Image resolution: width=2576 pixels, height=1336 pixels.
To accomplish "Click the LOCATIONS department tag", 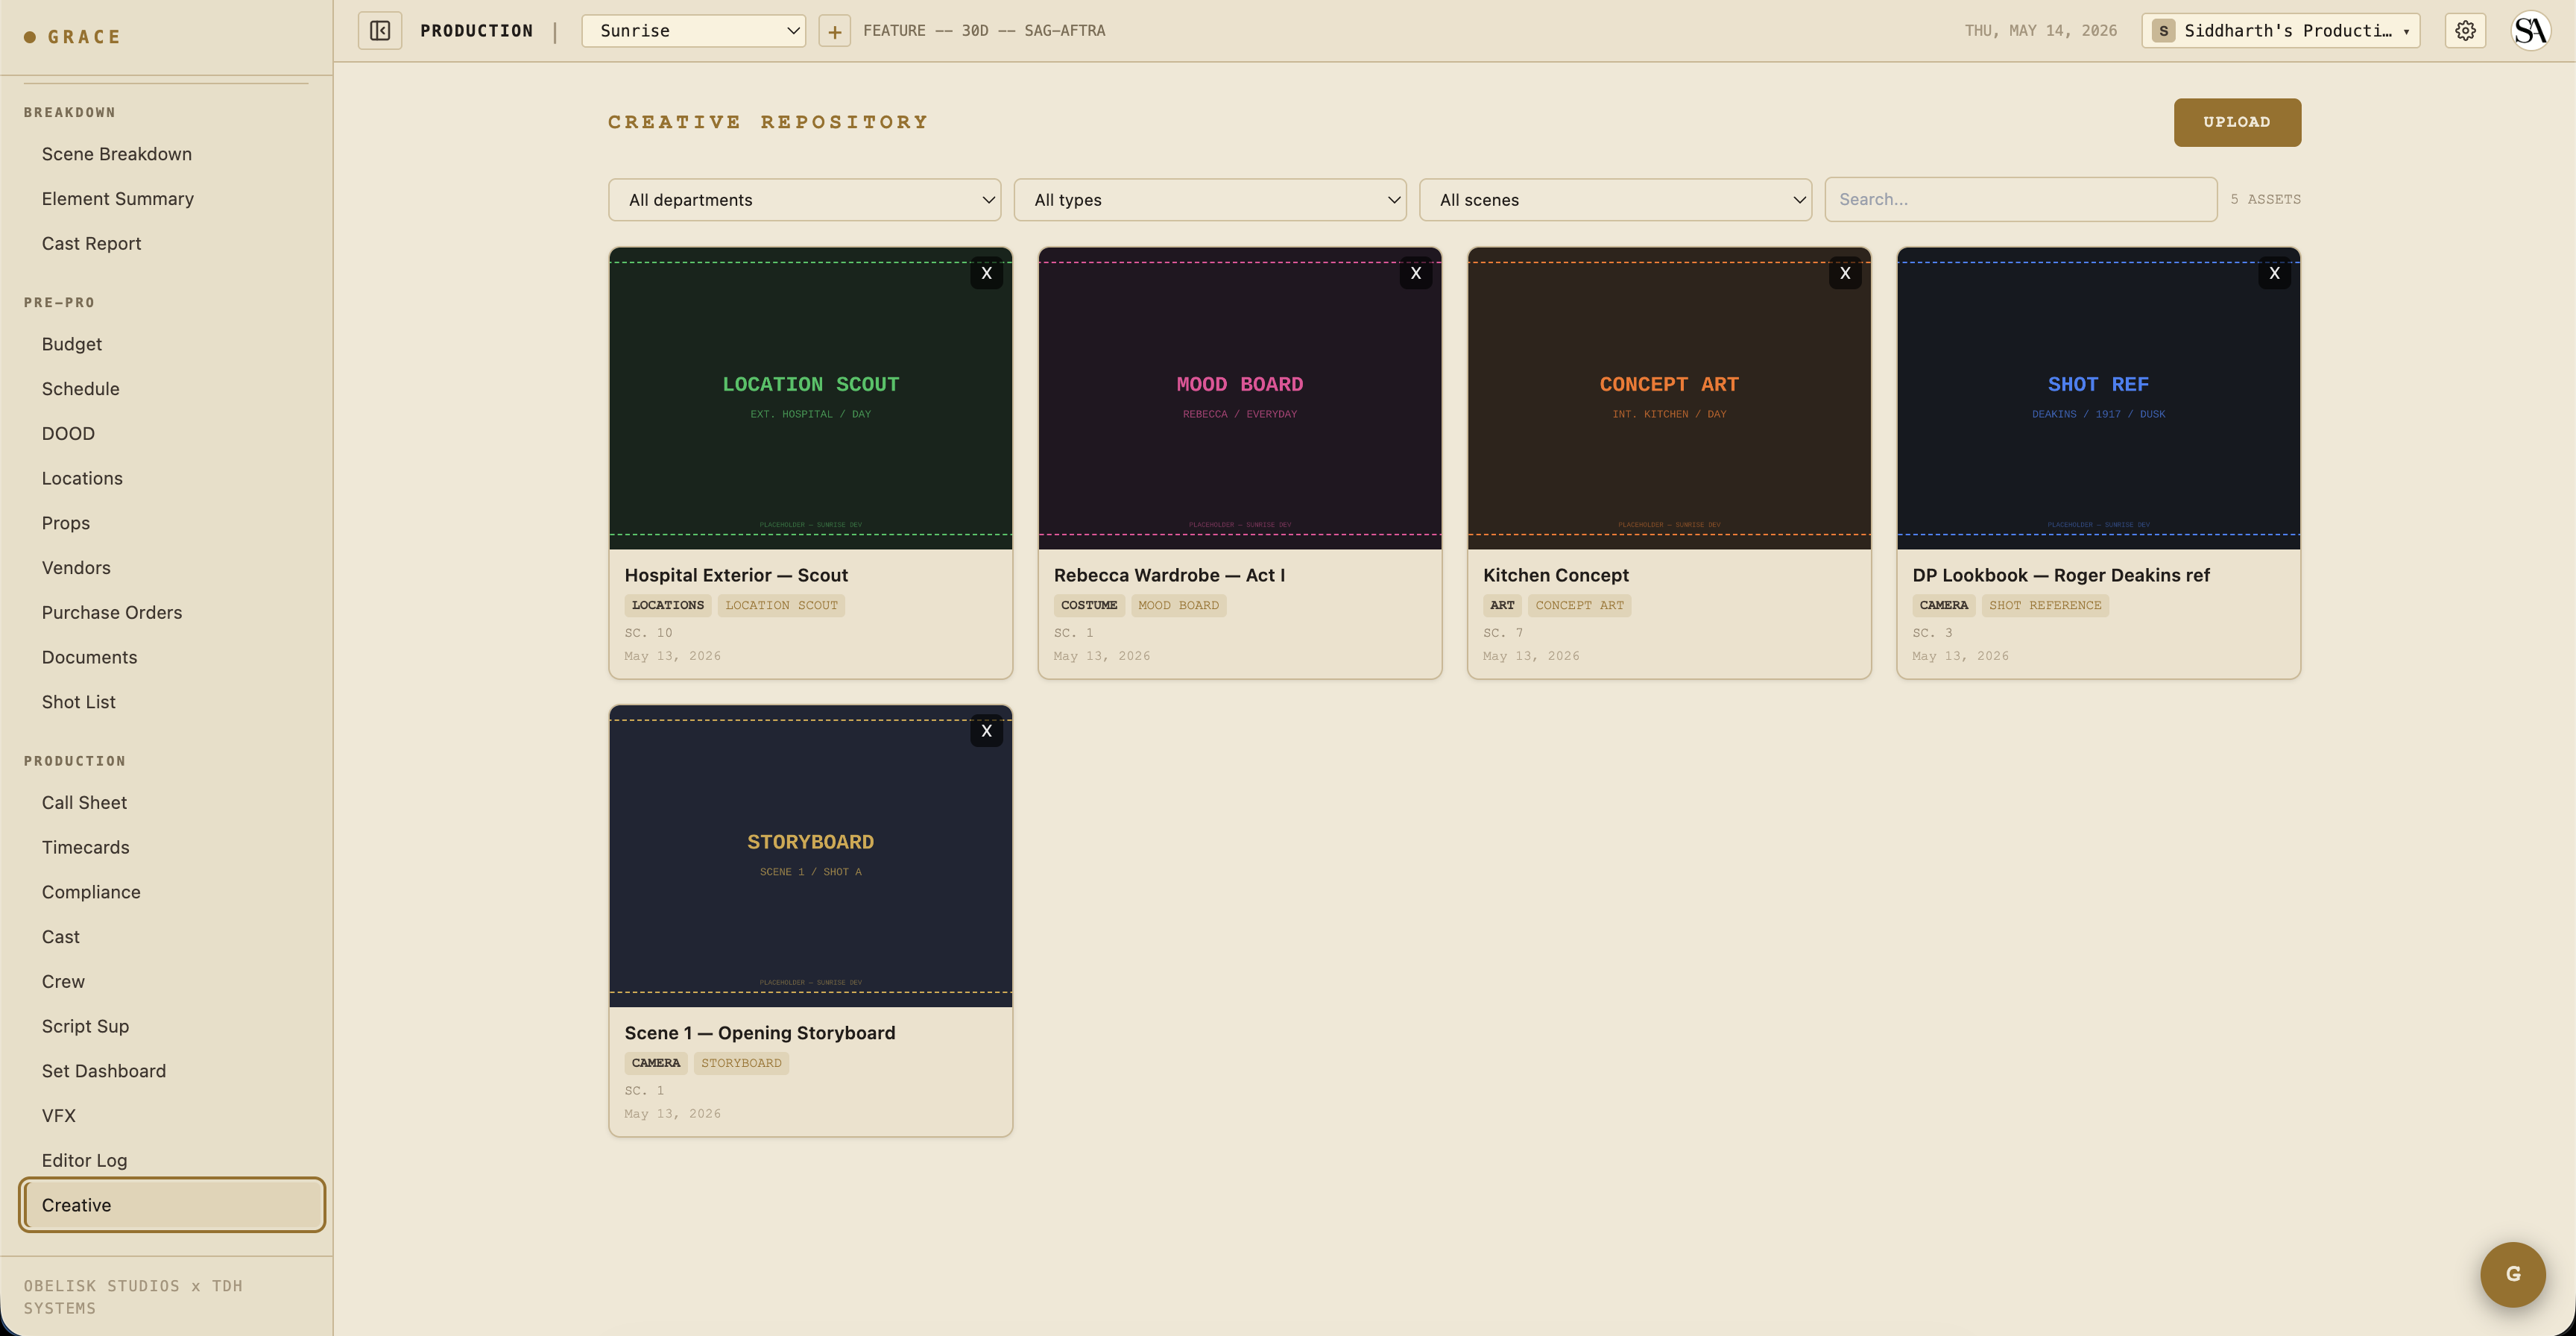I will point(668,605).
